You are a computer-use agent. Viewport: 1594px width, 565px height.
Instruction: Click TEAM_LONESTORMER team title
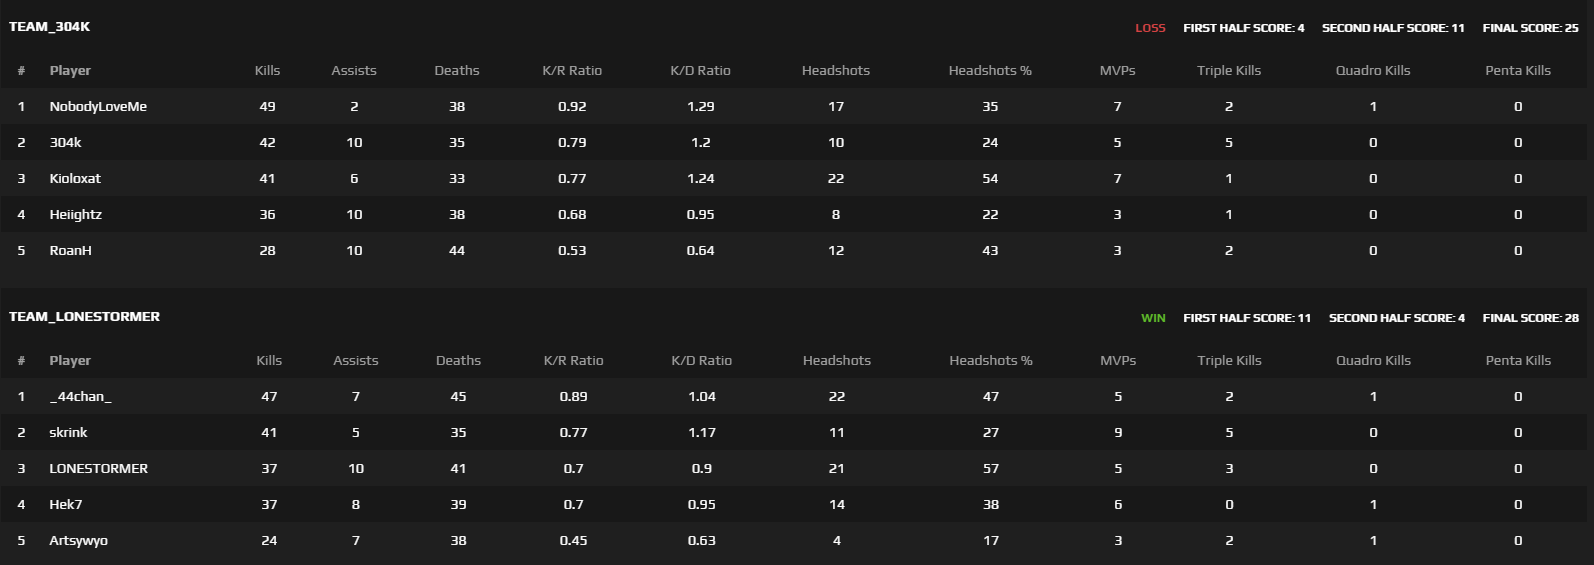tap(84, 317)
